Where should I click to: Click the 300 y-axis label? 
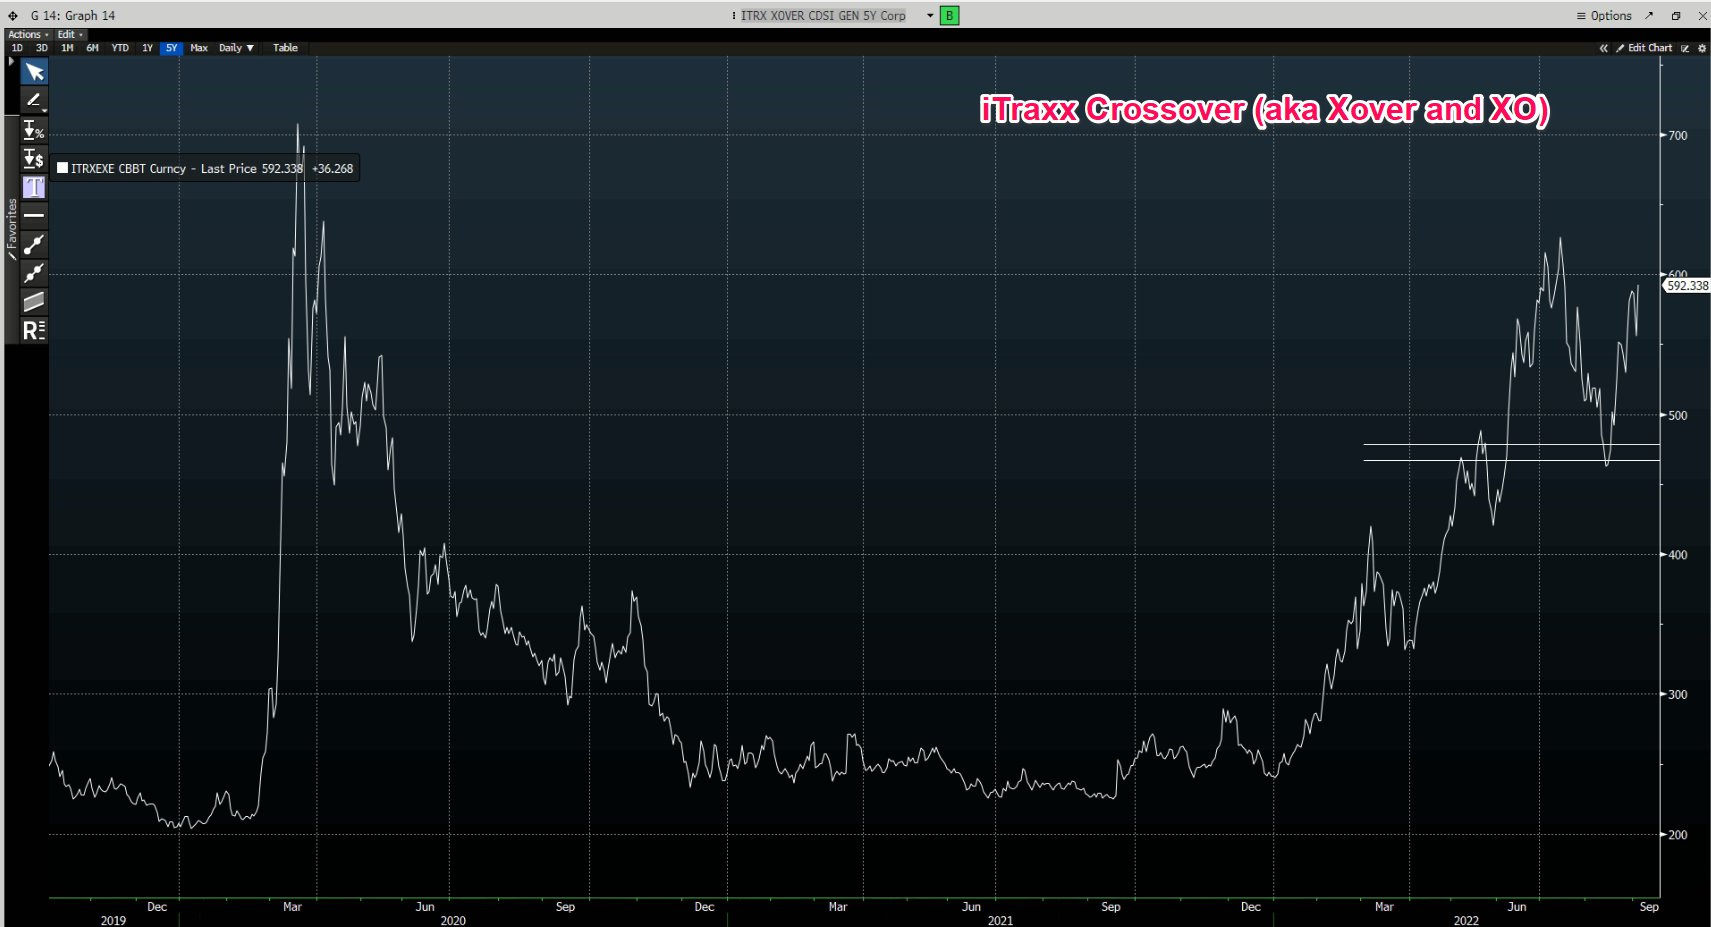tap(1676, 694)
